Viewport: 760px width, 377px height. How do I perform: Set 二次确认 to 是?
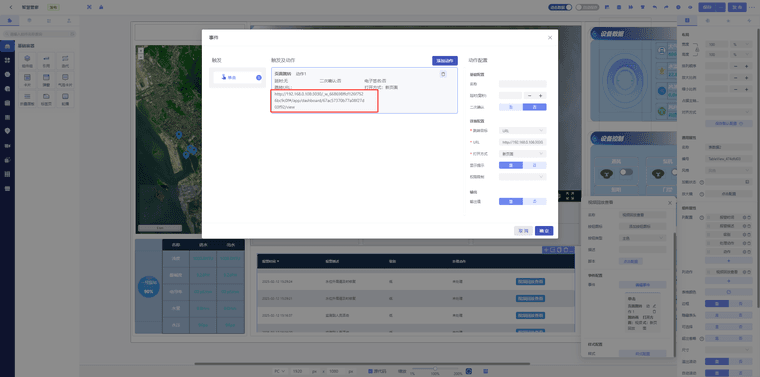[x=511, y=107]
